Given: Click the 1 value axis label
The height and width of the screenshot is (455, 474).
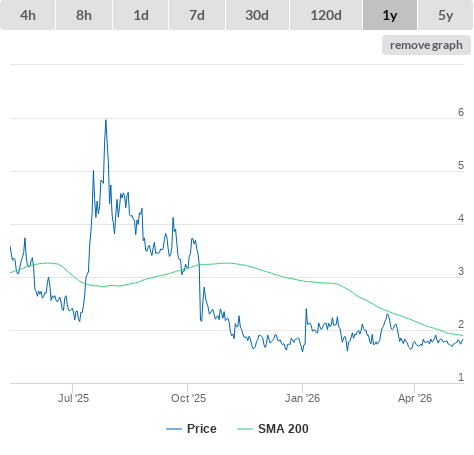Looking at the screenshot, I should point(461,377).
